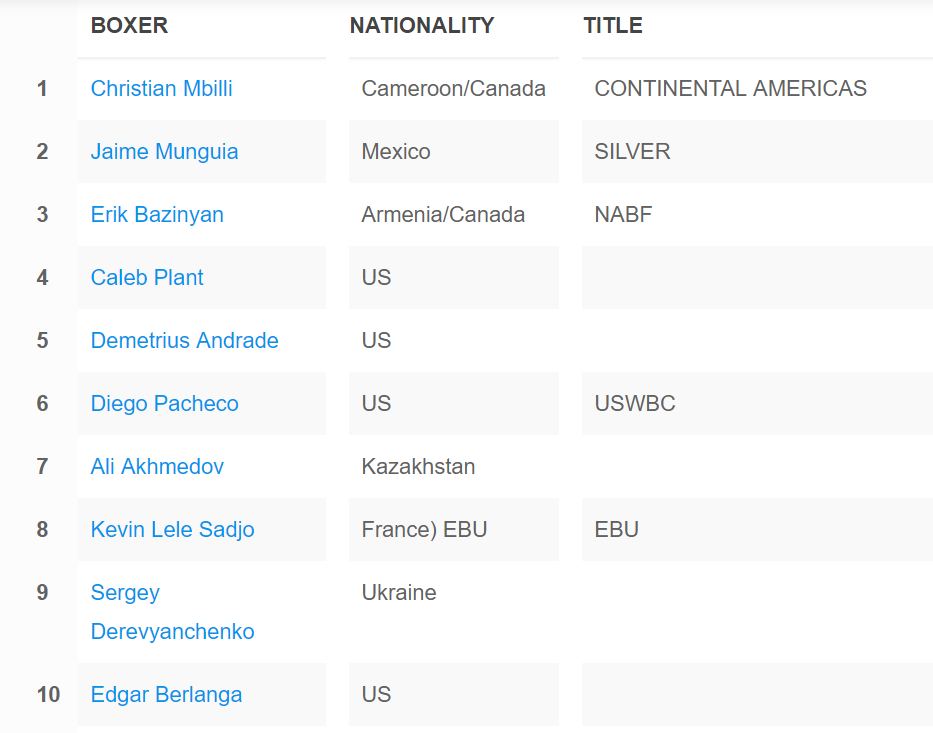Click the NATIONALITY column header
This screenshot has height=733, width=933.
coord(422,26)
